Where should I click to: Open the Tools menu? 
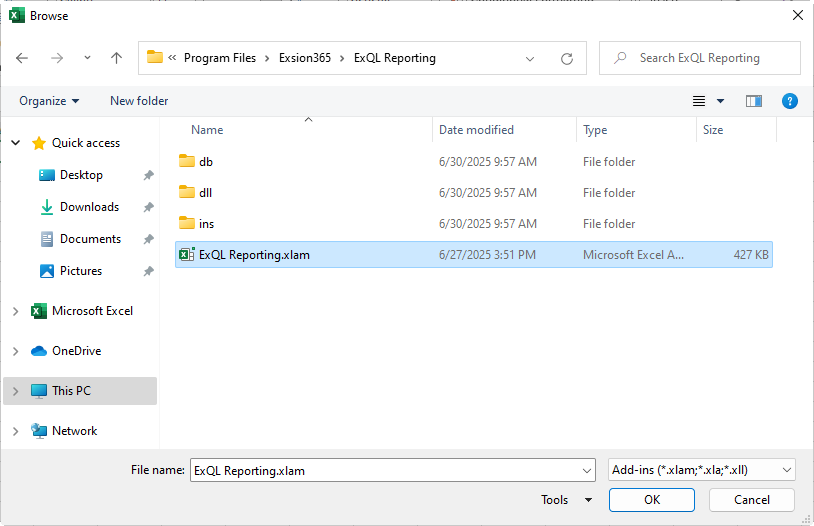tap(566, 500)
